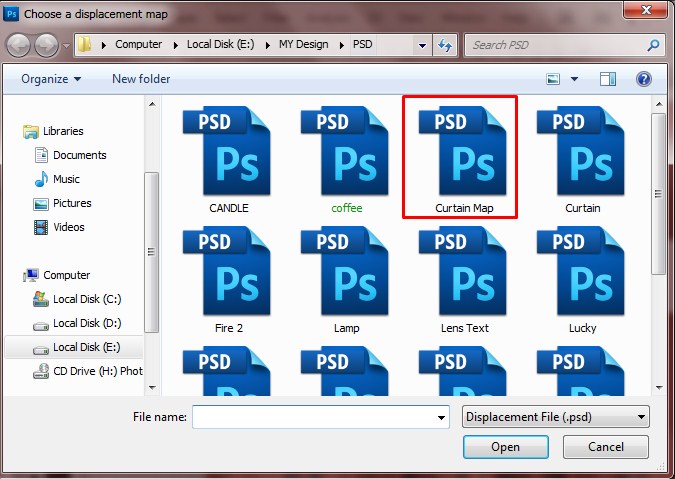Select the Curtain Map PSD file icon
This screenshot has width=675, height=479.
click(463, 151)
